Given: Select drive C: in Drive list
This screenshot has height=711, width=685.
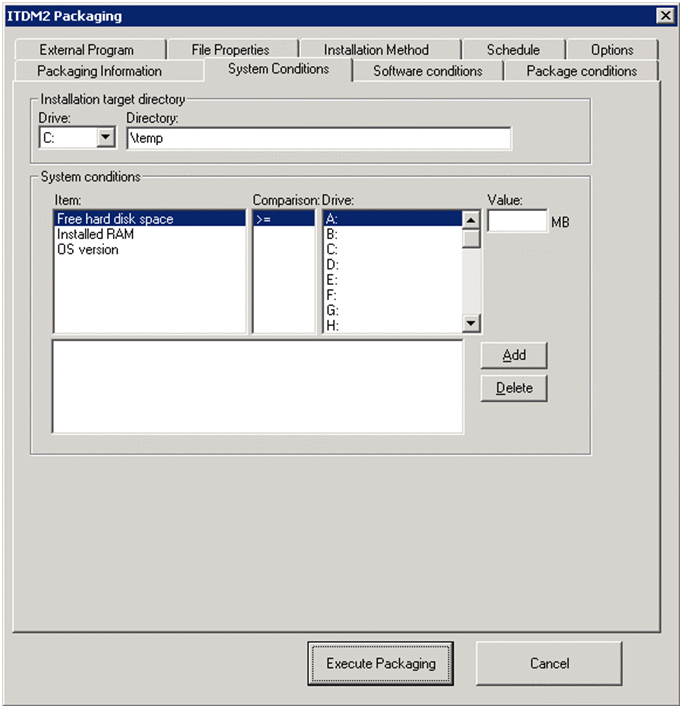Looking at the screenshot, I should point(393,249).
